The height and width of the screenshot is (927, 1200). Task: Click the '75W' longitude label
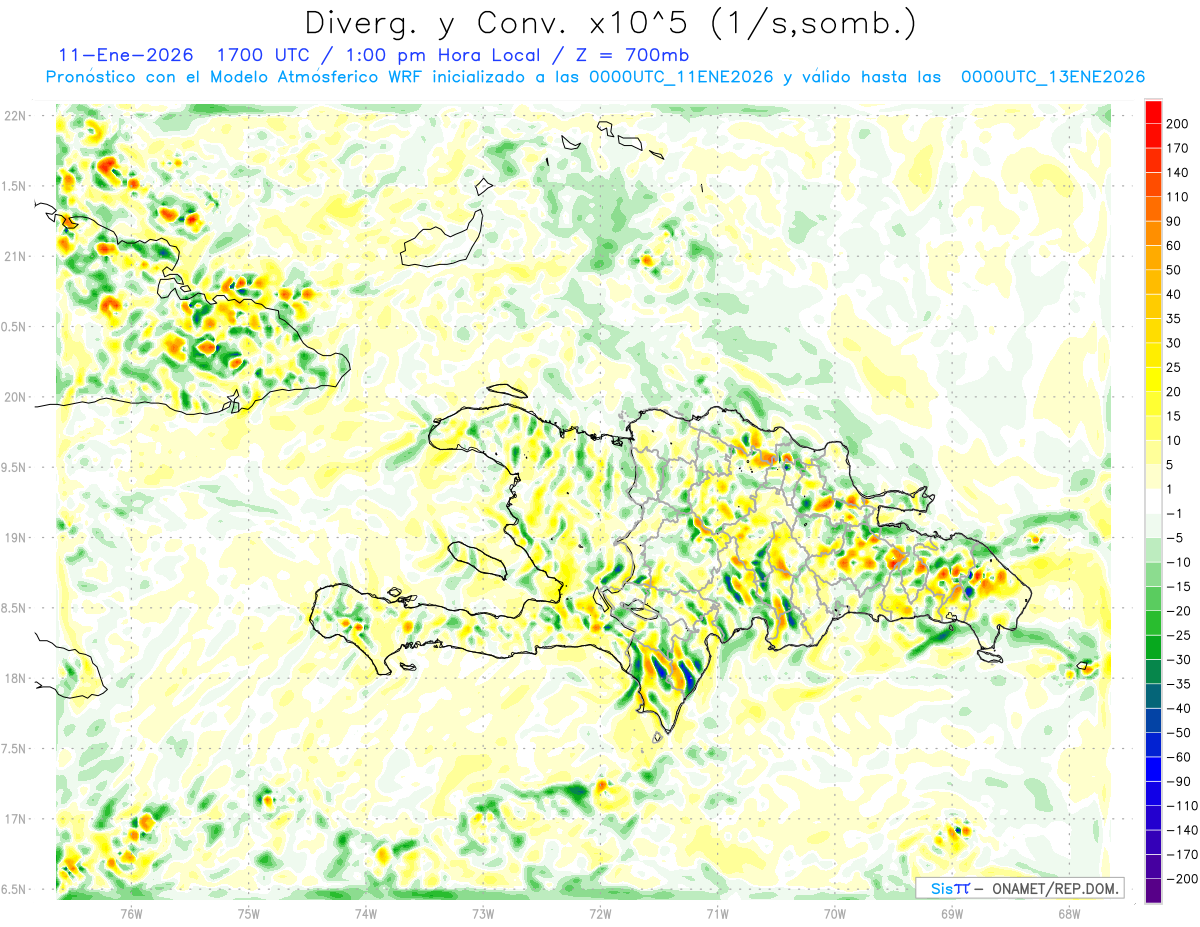[x=248, y=912]
